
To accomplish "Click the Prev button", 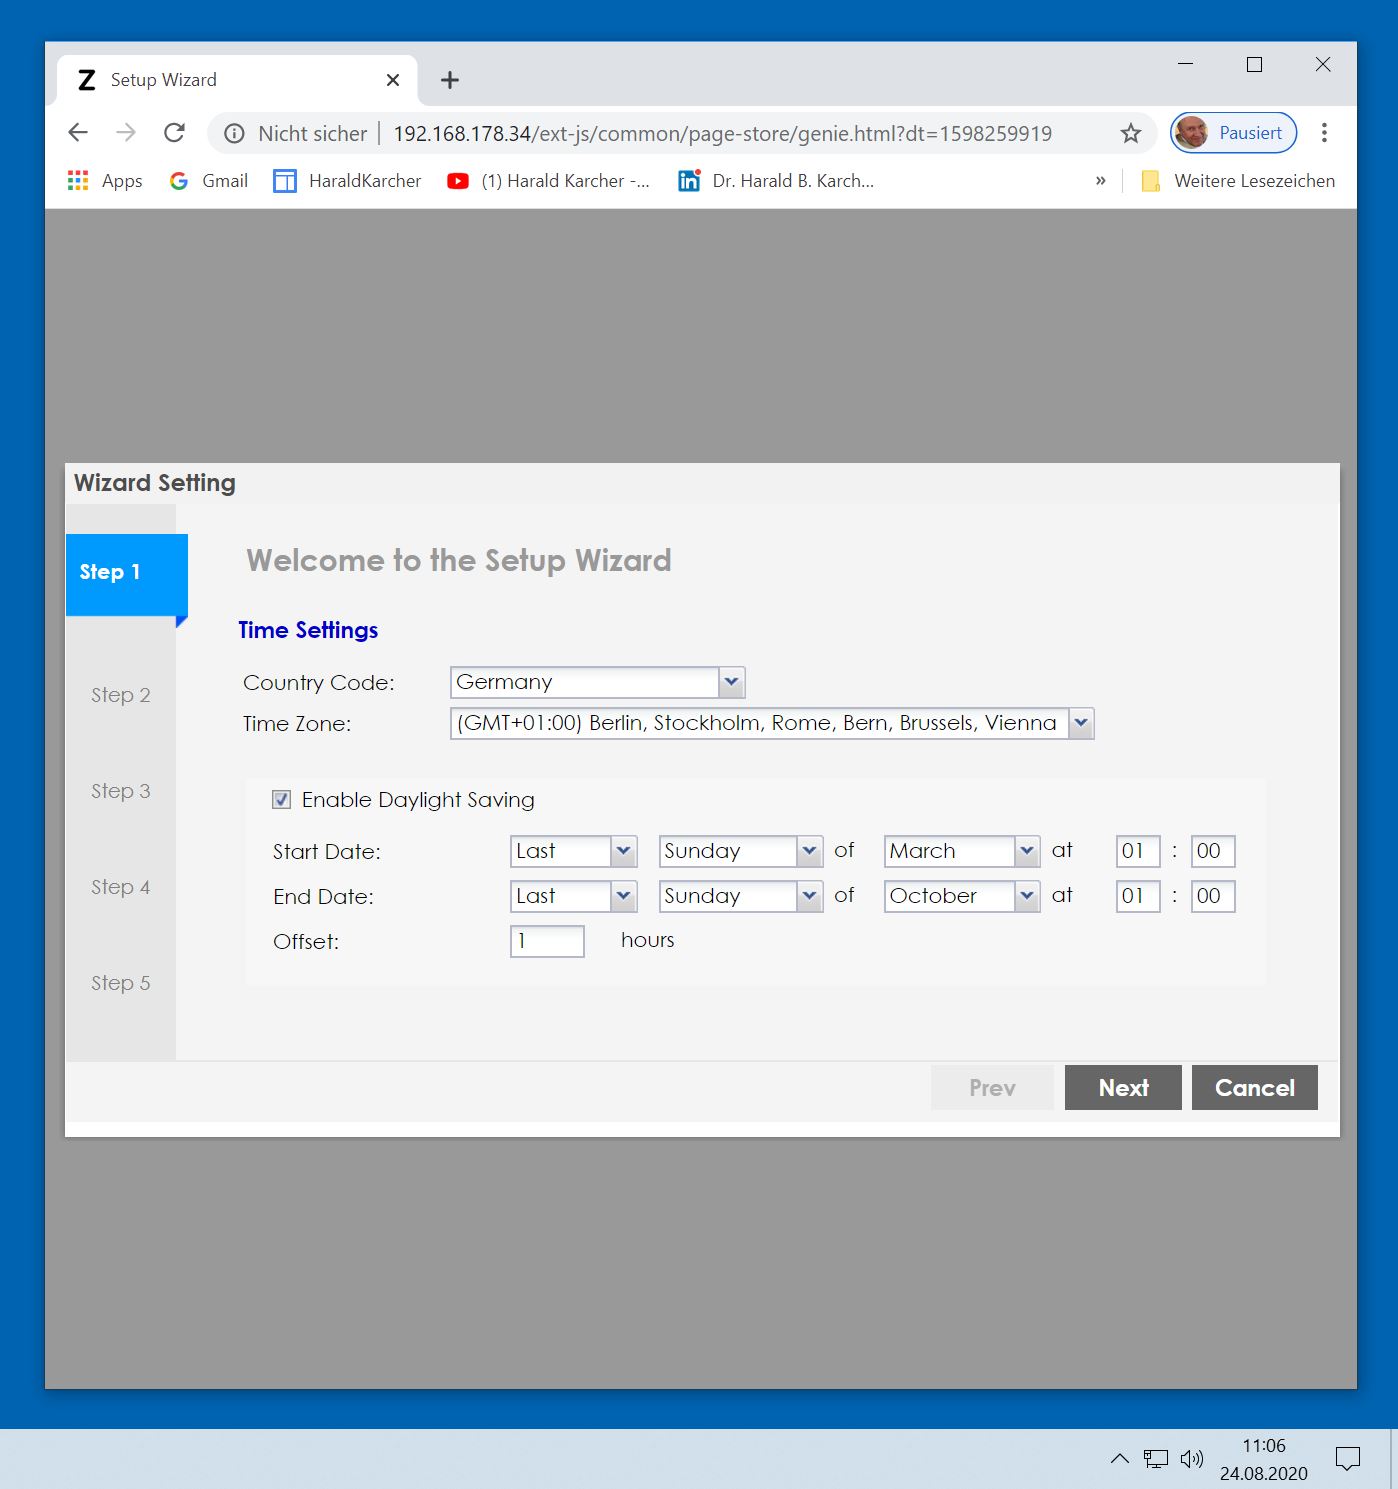I will tap(992, 1088).
